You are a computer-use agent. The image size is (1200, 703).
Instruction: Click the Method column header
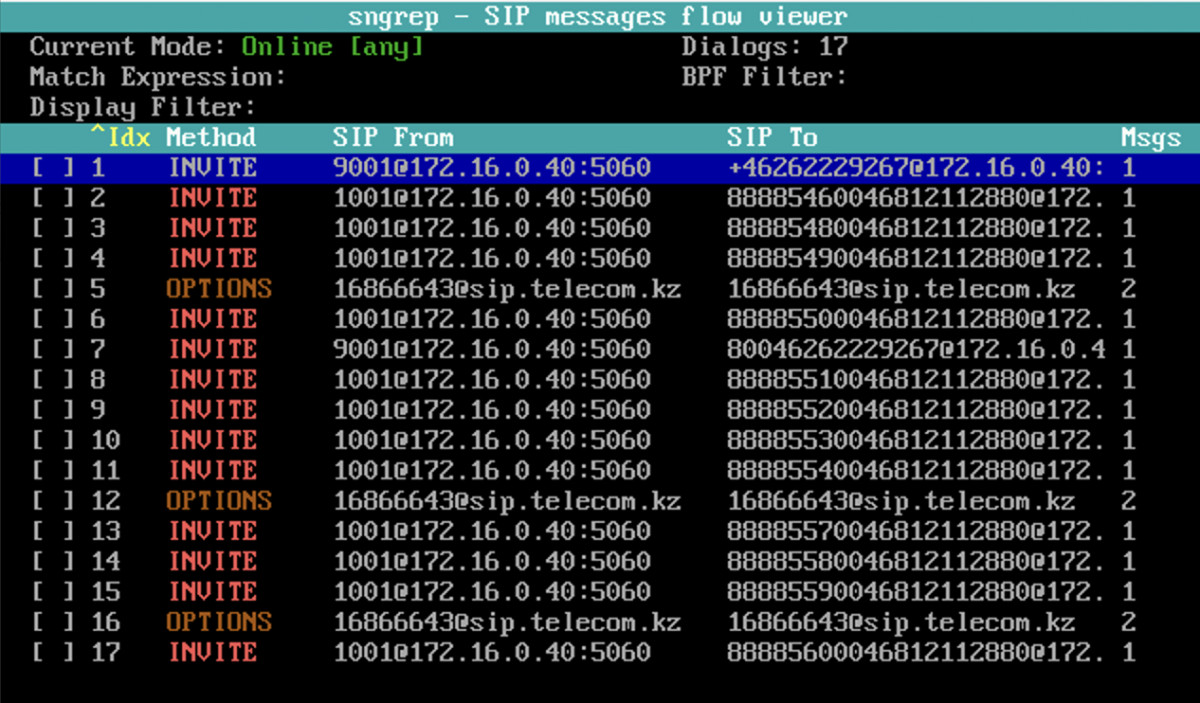pos(211,138)
